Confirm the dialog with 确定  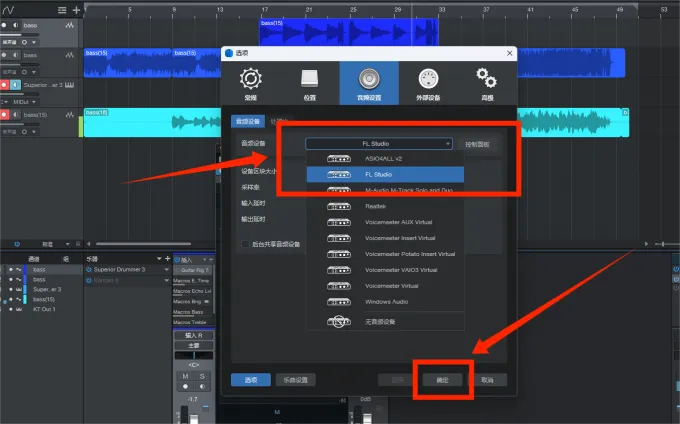442,380
